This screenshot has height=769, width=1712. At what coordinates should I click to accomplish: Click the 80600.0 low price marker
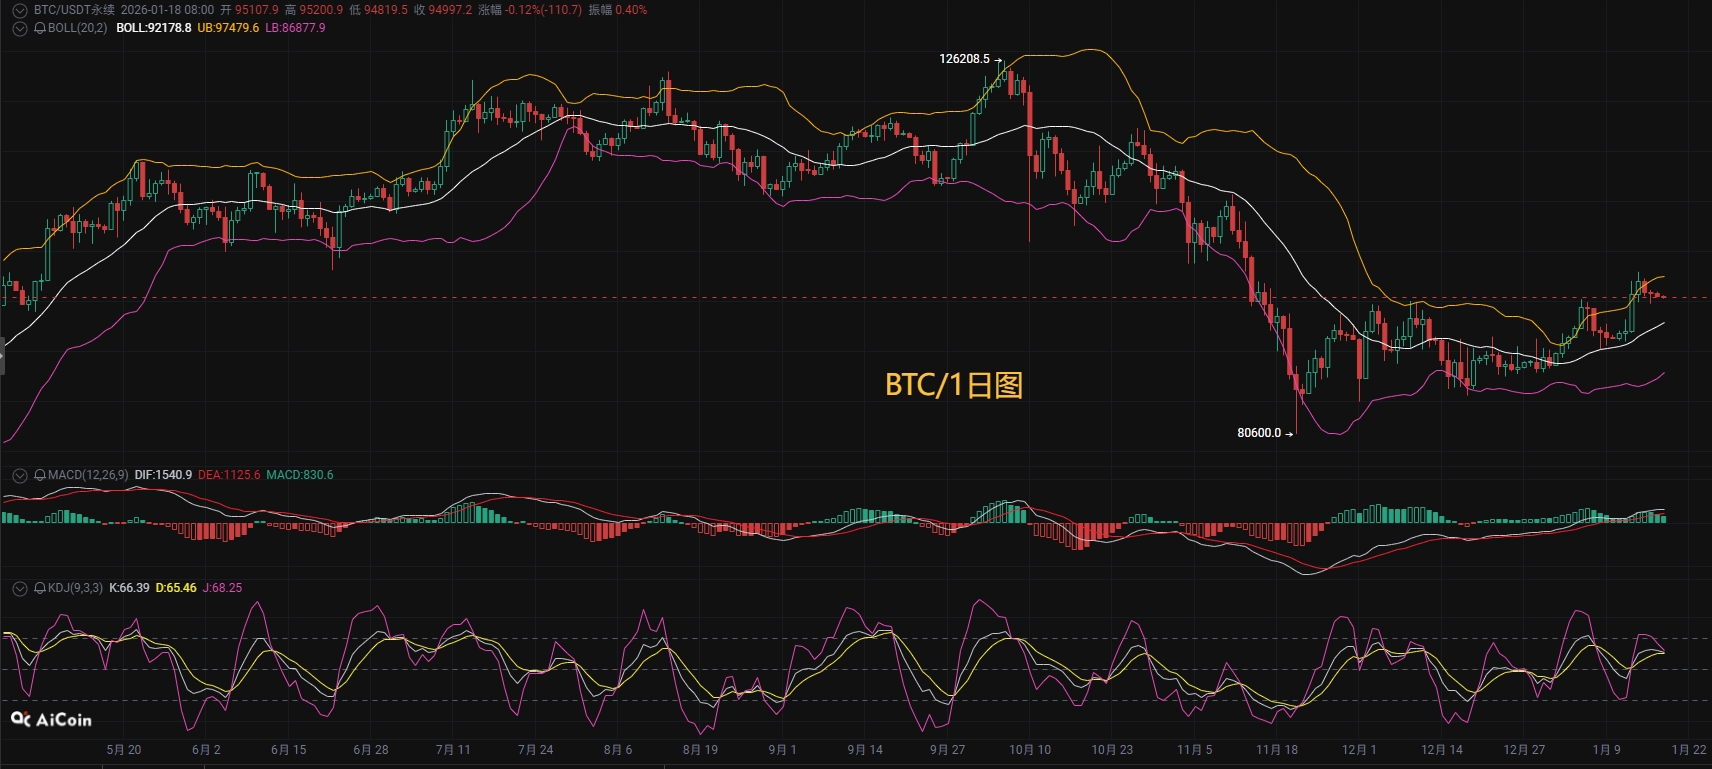coord(1259,433)
